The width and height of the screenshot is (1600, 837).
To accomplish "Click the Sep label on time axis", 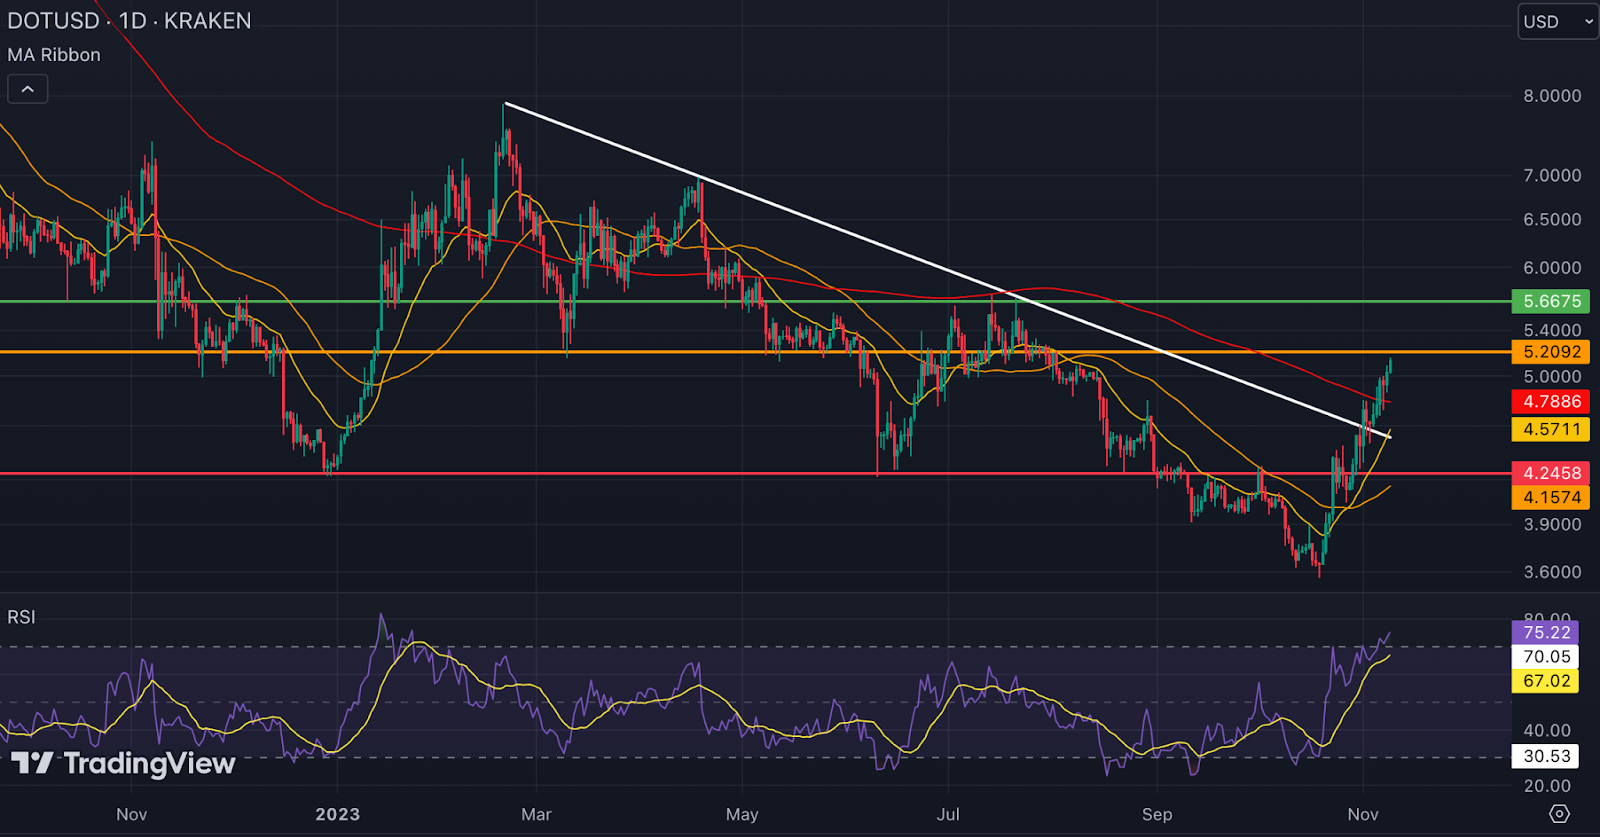I will pos(1157,814).
